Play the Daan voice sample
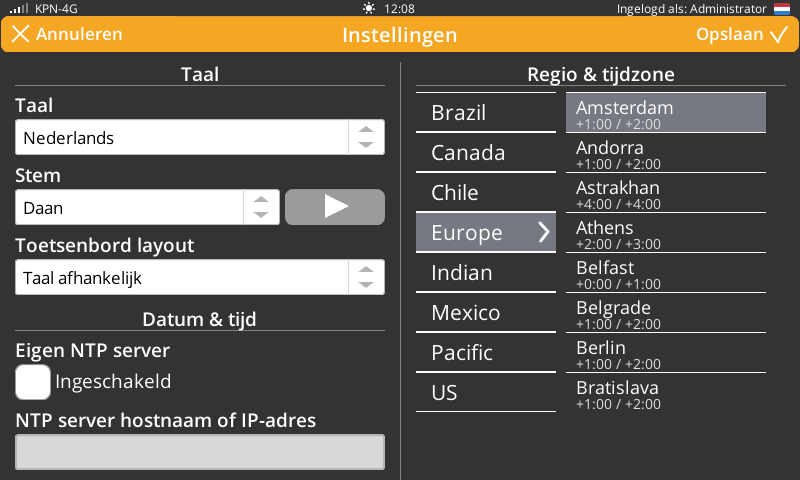Viewport: 800px width, 480px height. [335, 207]
